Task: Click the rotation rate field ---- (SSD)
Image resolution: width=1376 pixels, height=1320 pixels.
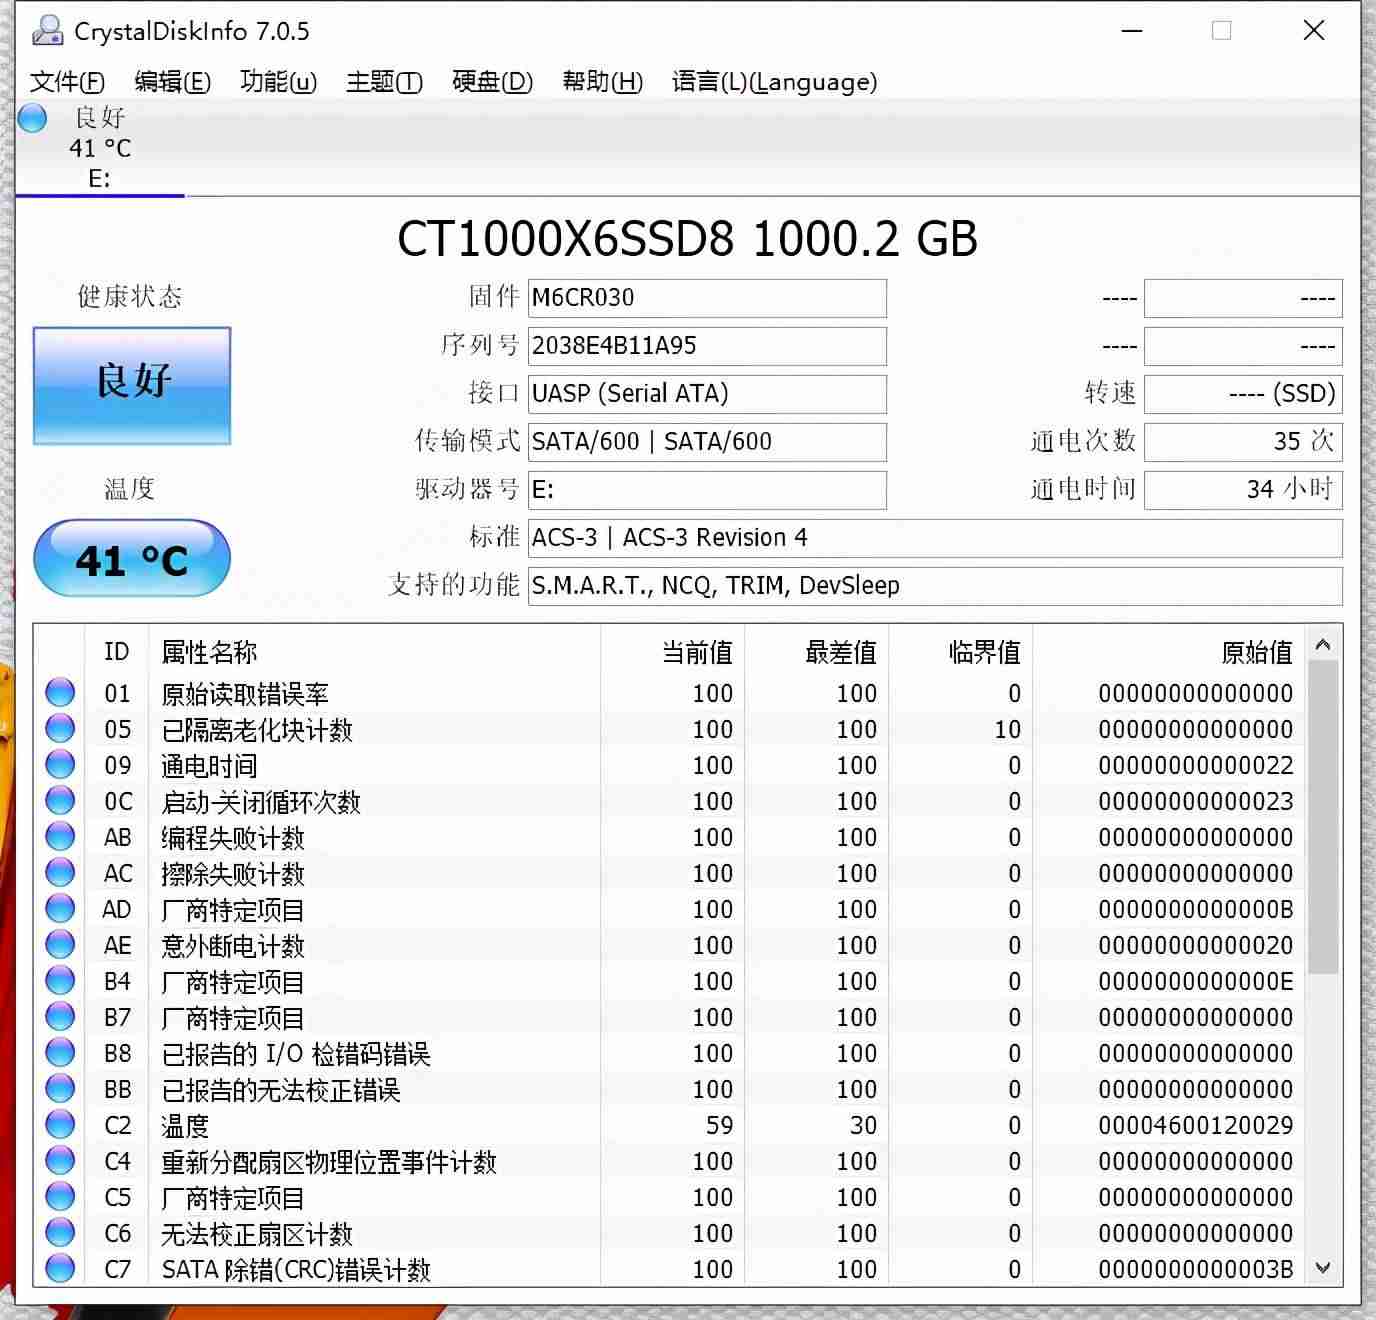Action: [1243, 394]
